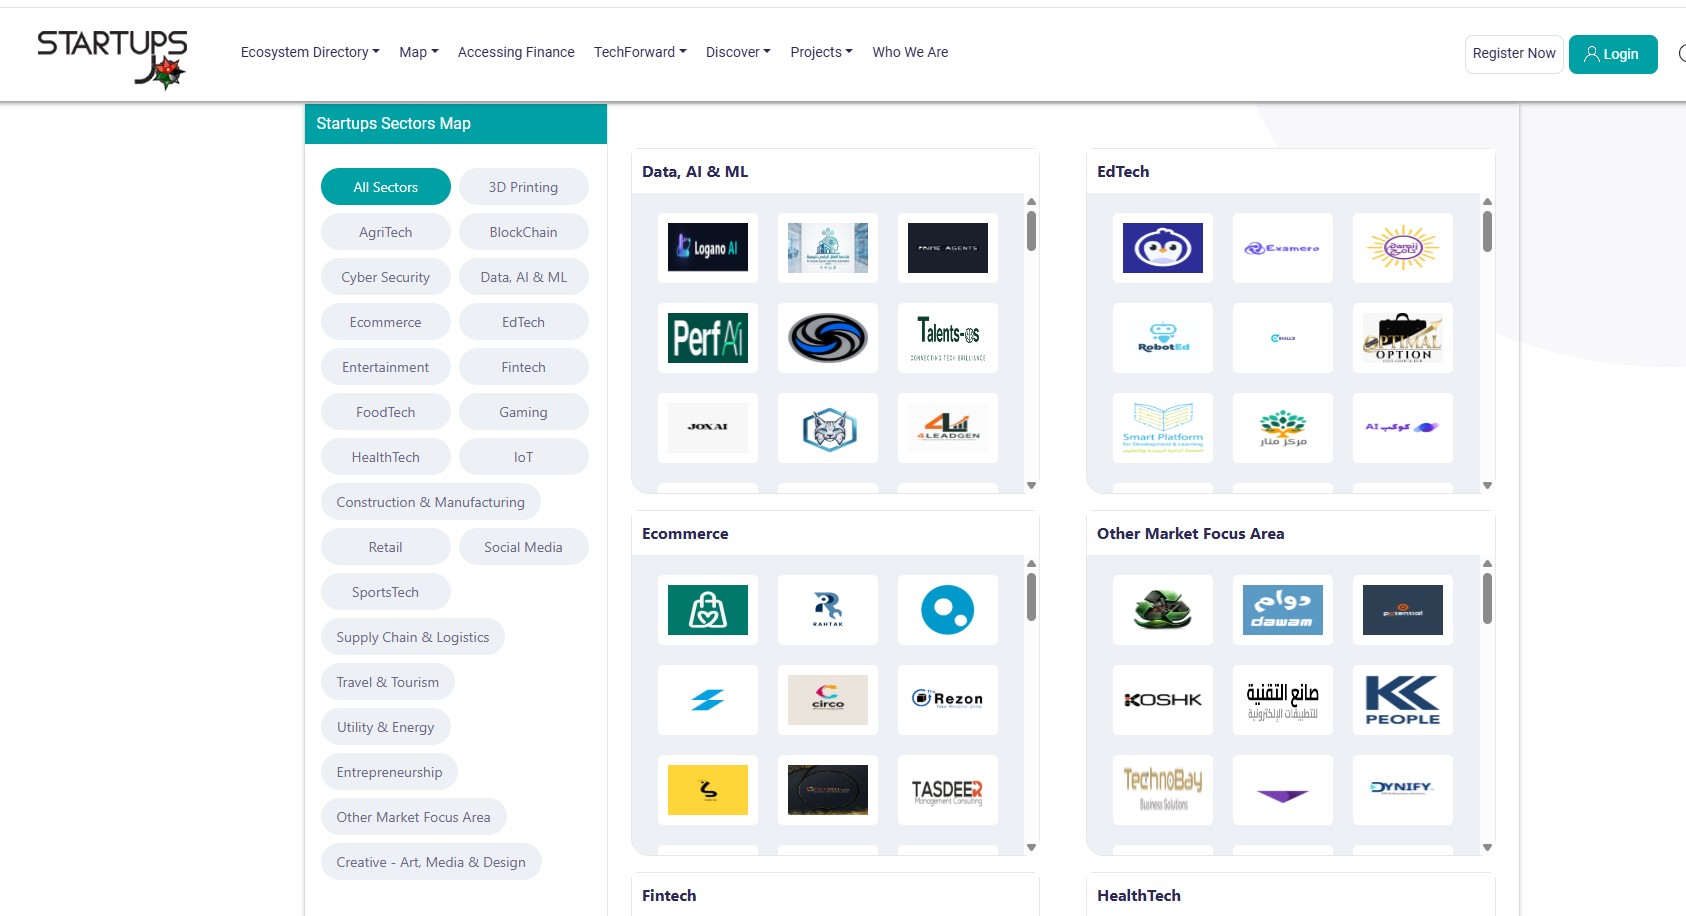Toggle the AgriTech sector filter
The width and height of the screenshot is (1686, 916).
tap(386, 232)
